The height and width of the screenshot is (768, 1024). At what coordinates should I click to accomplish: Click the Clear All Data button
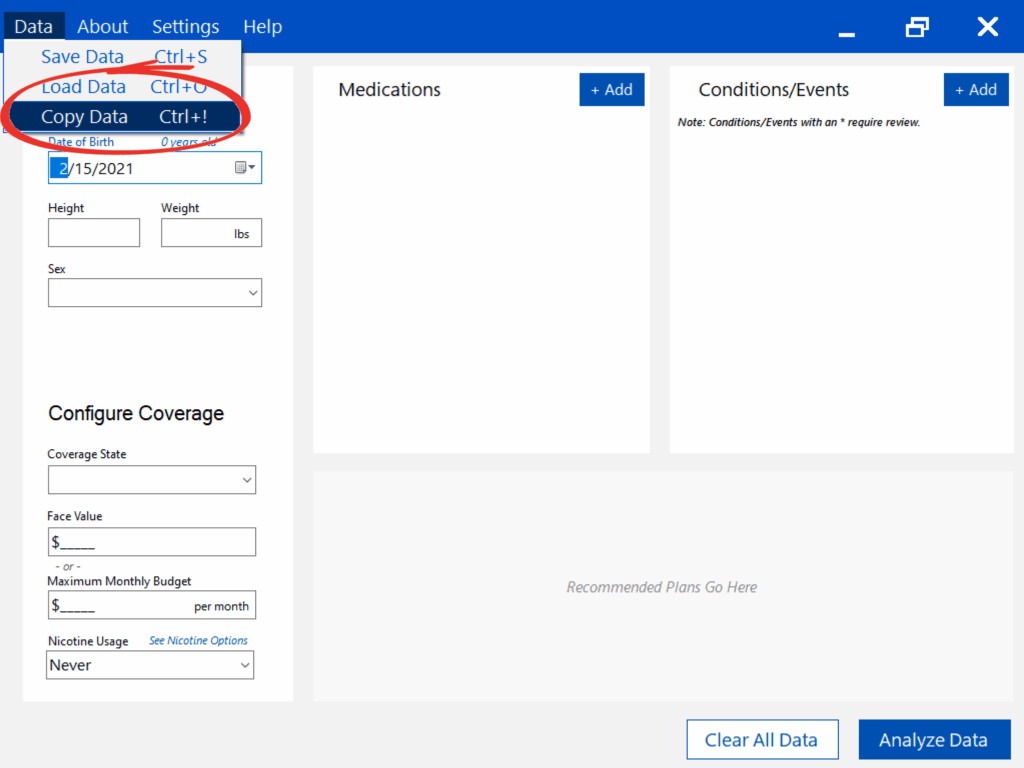click(x=761, y=740)
